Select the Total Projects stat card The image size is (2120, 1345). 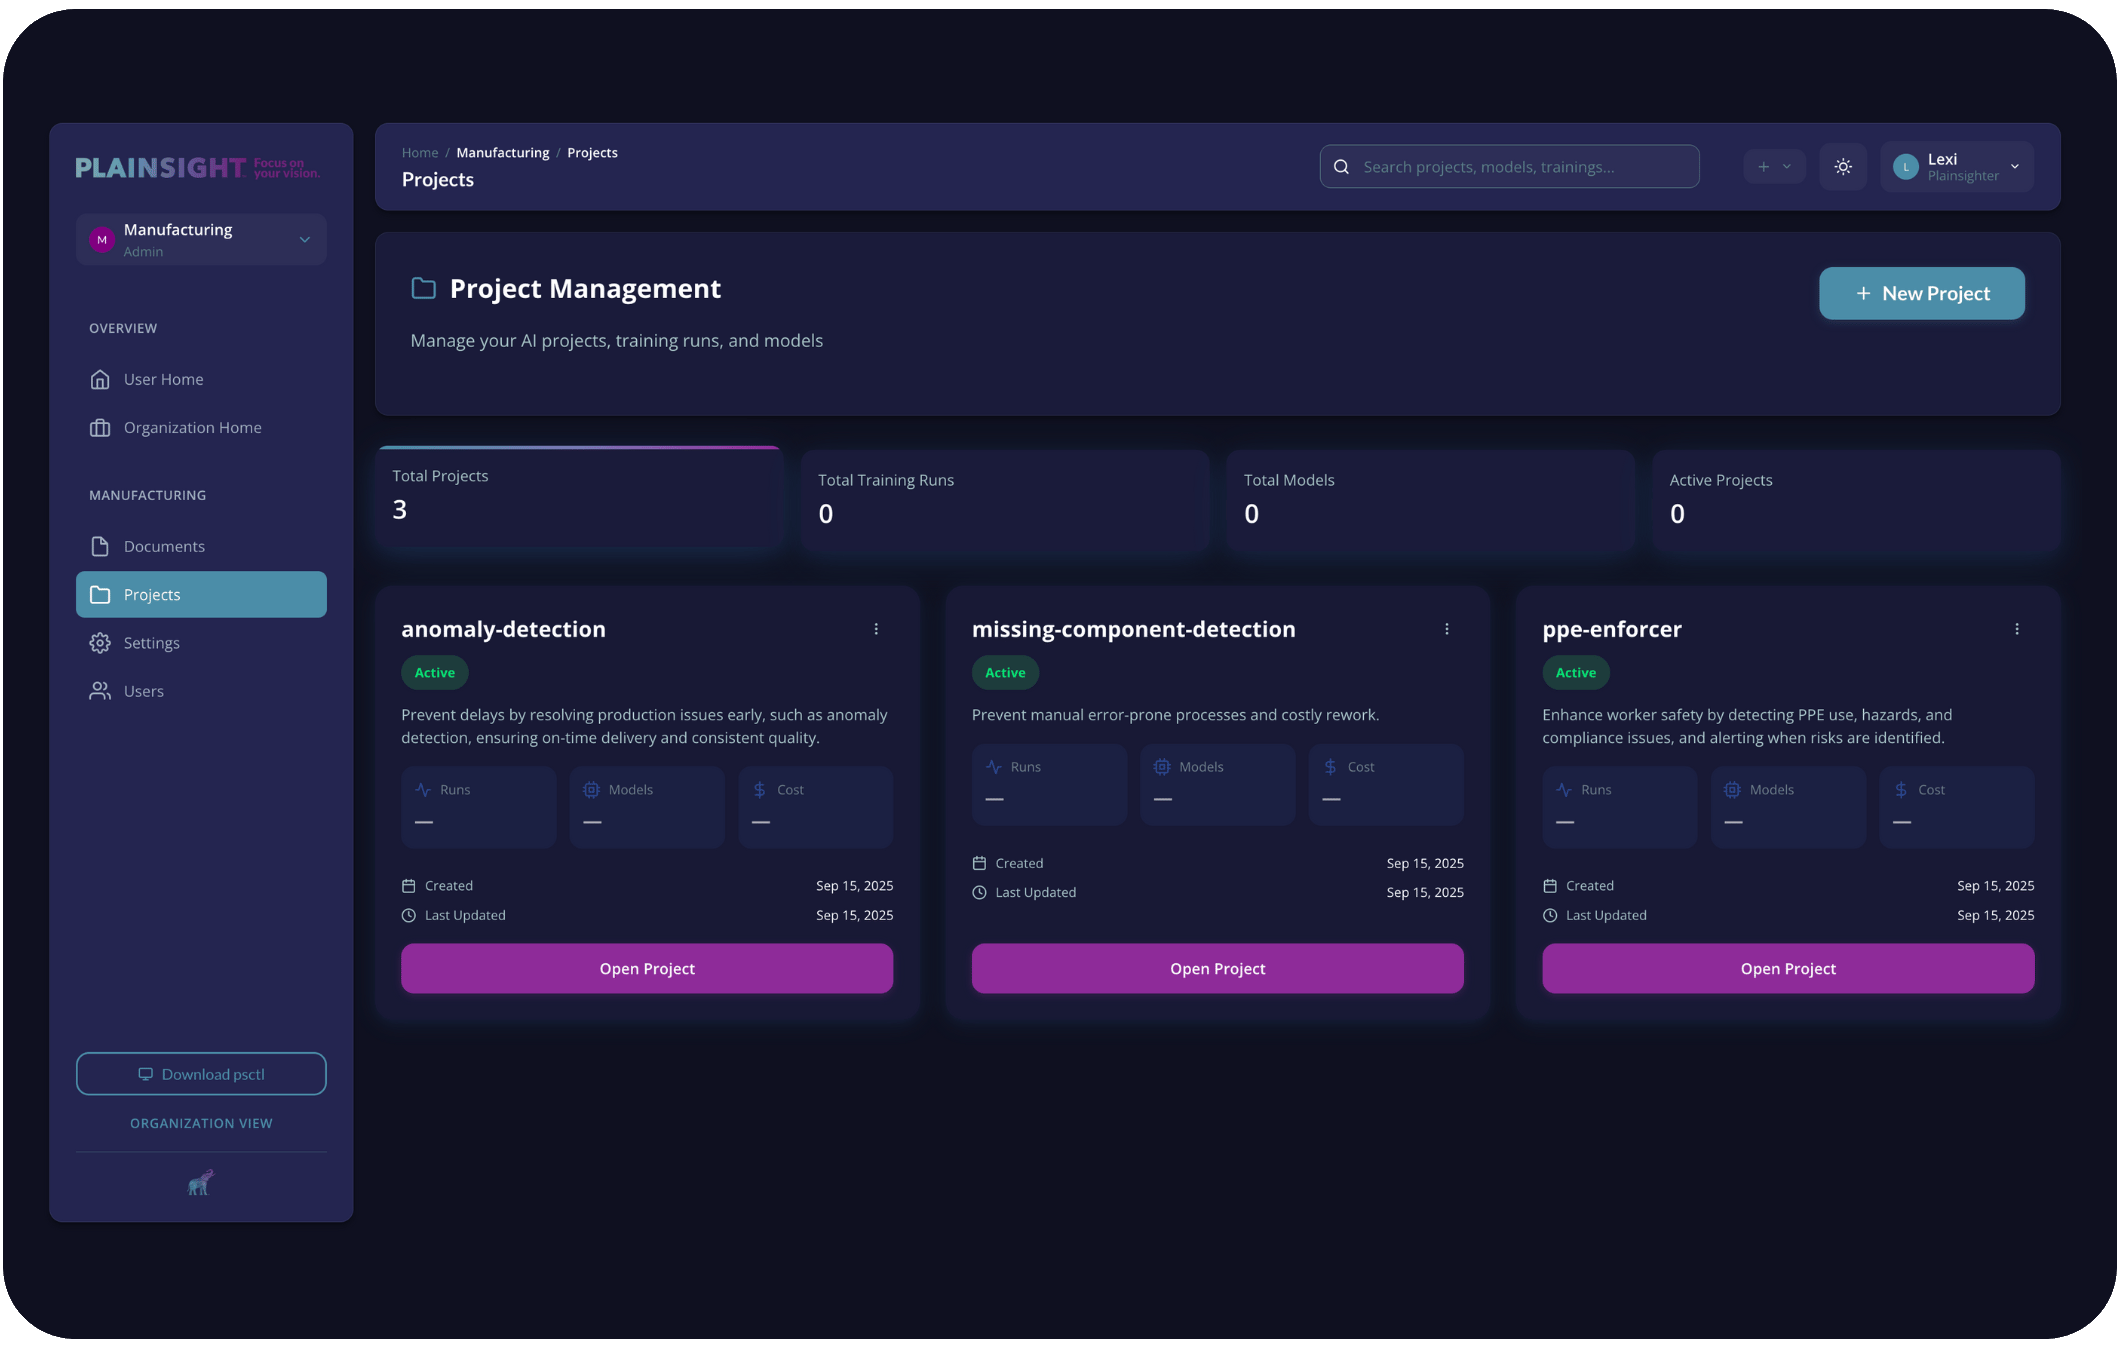pos(579,497)
